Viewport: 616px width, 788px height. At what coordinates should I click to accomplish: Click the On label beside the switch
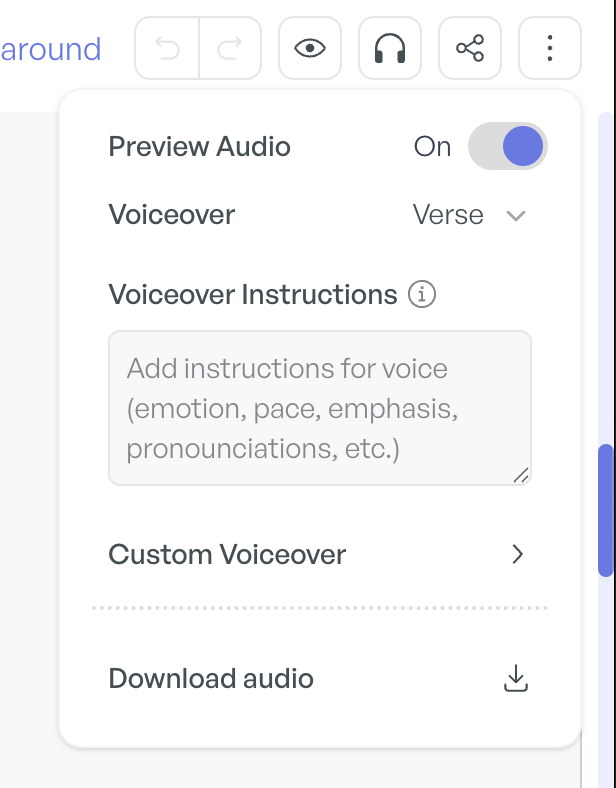[432, 147]
